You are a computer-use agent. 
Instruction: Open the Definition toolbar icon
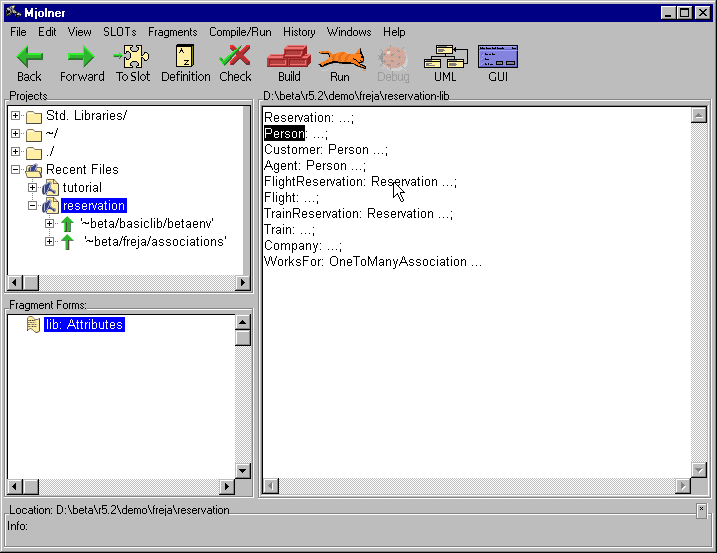[x=185, y=58]
